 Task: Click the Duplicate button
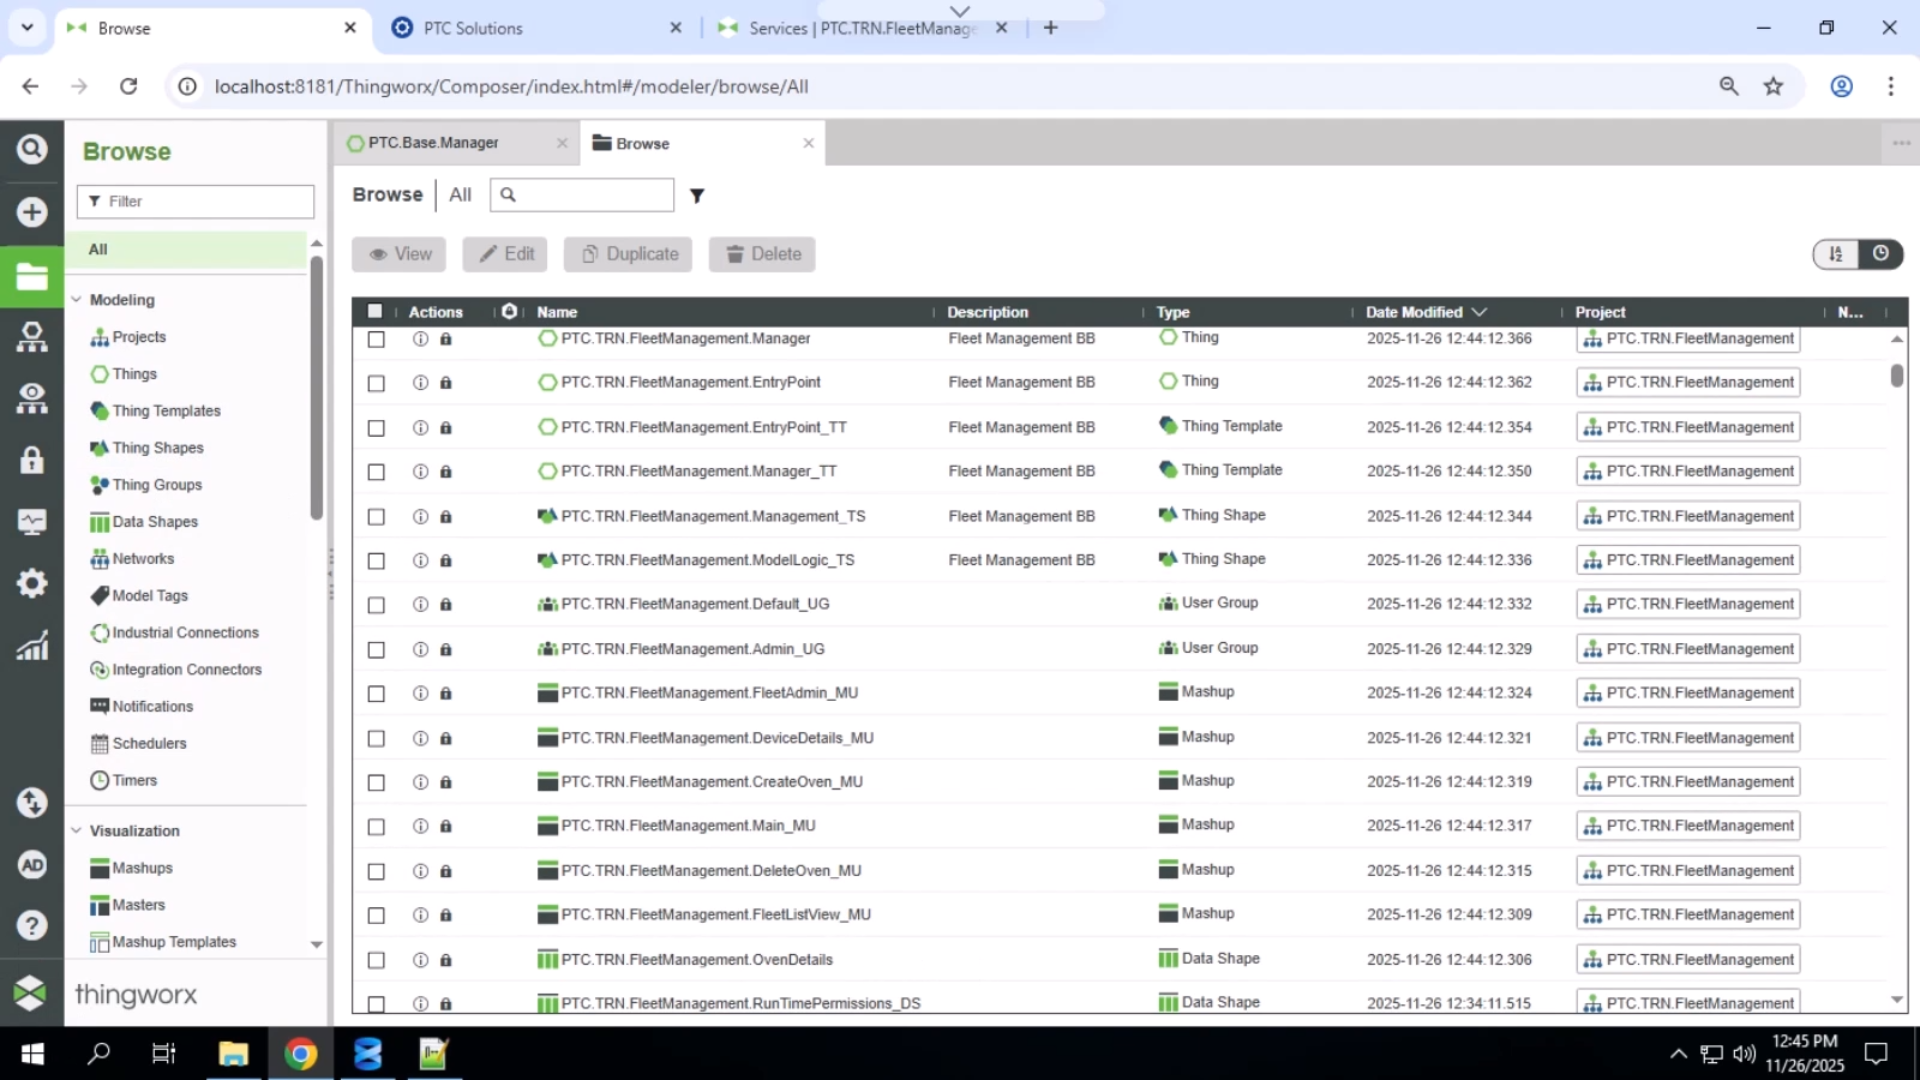click(x=628, y=254)
